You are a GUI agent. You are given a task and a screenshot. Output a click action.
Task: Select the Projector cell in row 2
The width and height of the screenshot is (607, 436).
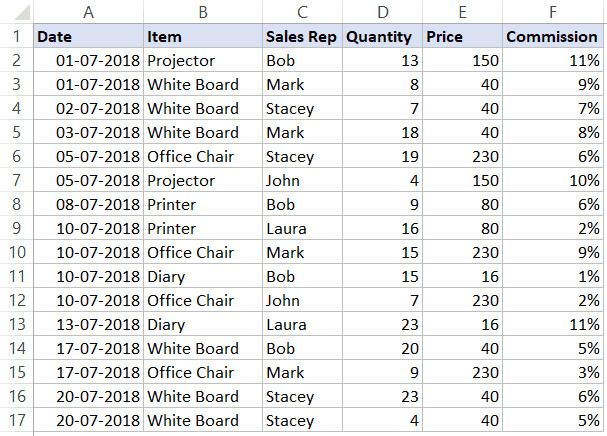click(203, 61)
